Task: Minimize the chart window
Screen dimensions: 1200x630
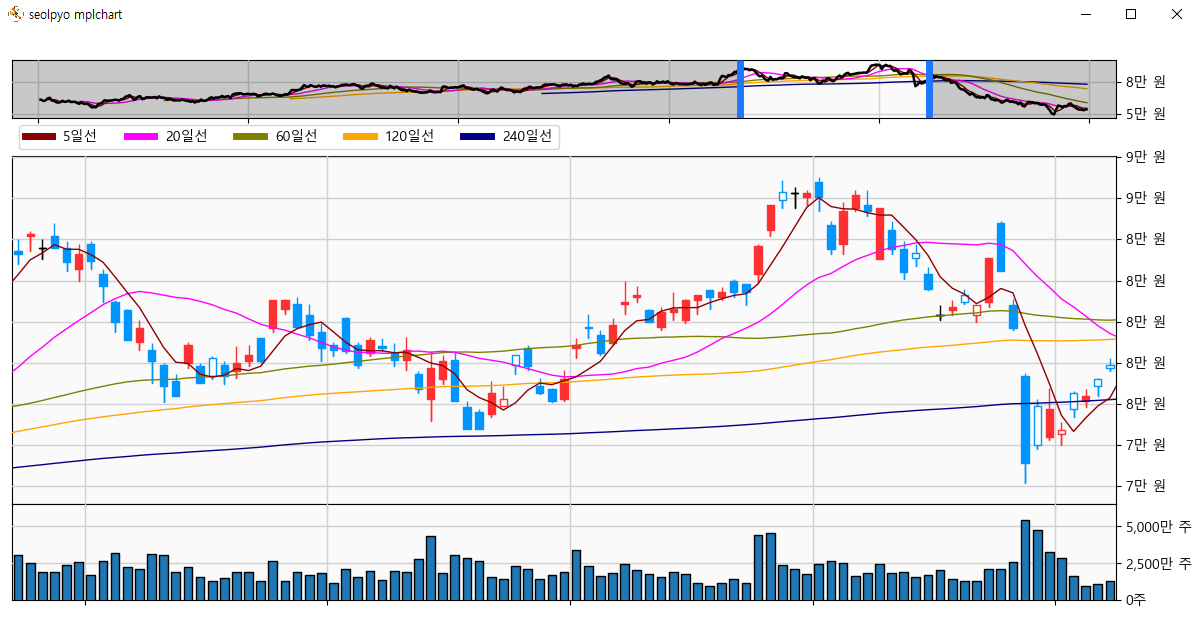Action: [x=1085, y=14]
